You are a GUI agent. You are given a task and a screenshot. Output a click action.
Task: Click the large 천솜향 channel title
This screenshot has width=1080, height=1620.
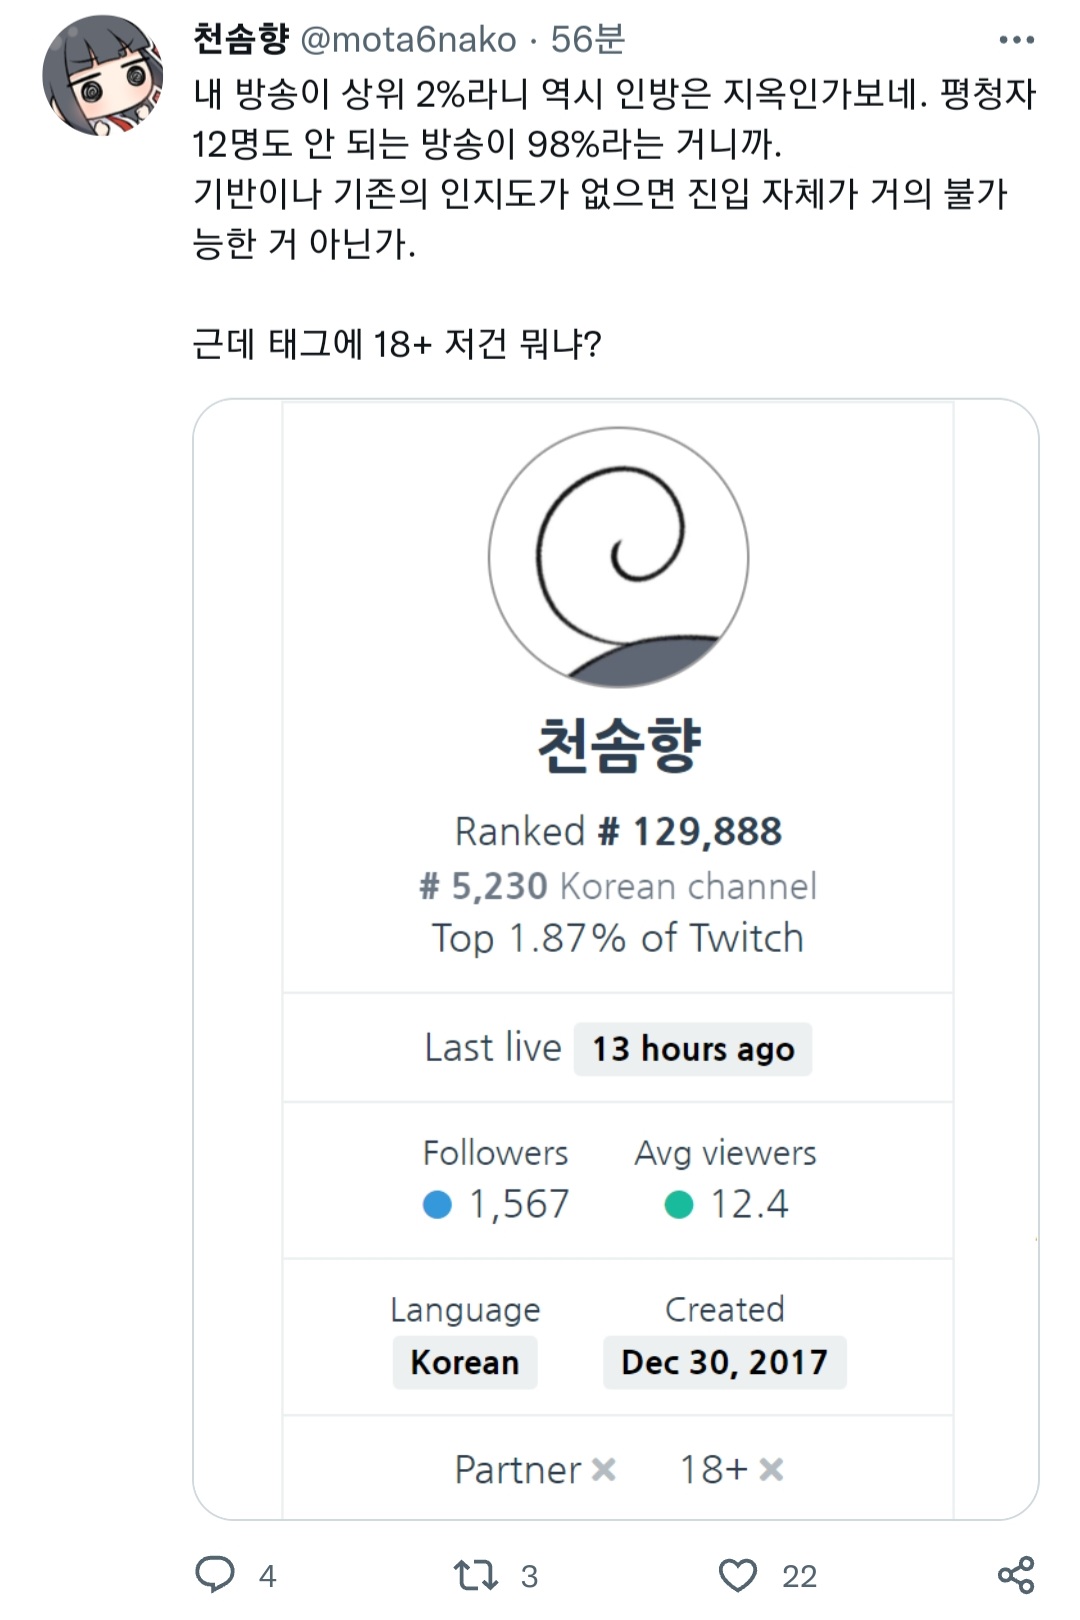tap(619, 746)
